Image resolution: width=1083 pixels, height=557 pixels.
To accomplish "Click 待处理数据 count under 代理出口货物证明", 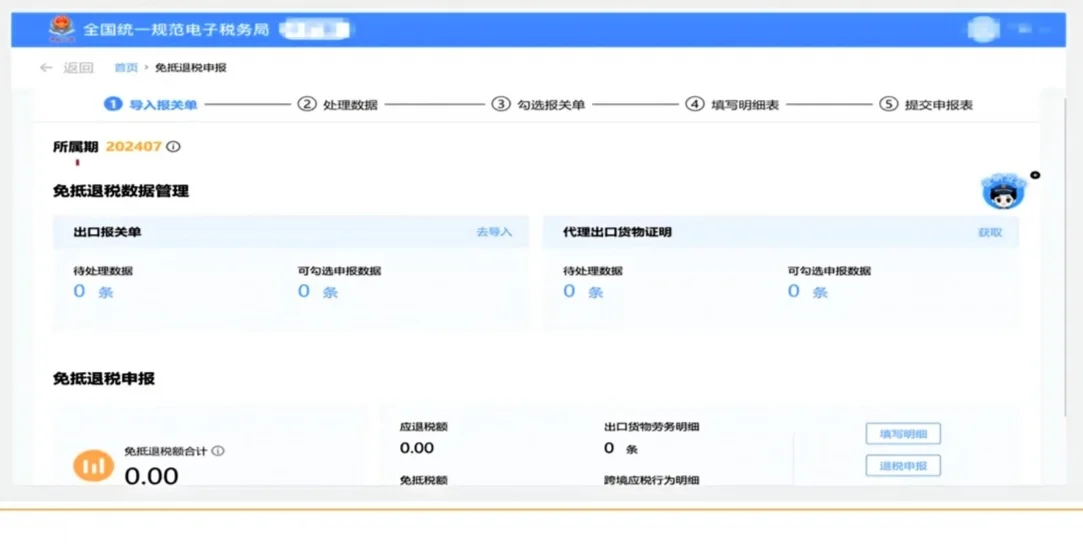I will pyautogui.click(x=583, y=292).
